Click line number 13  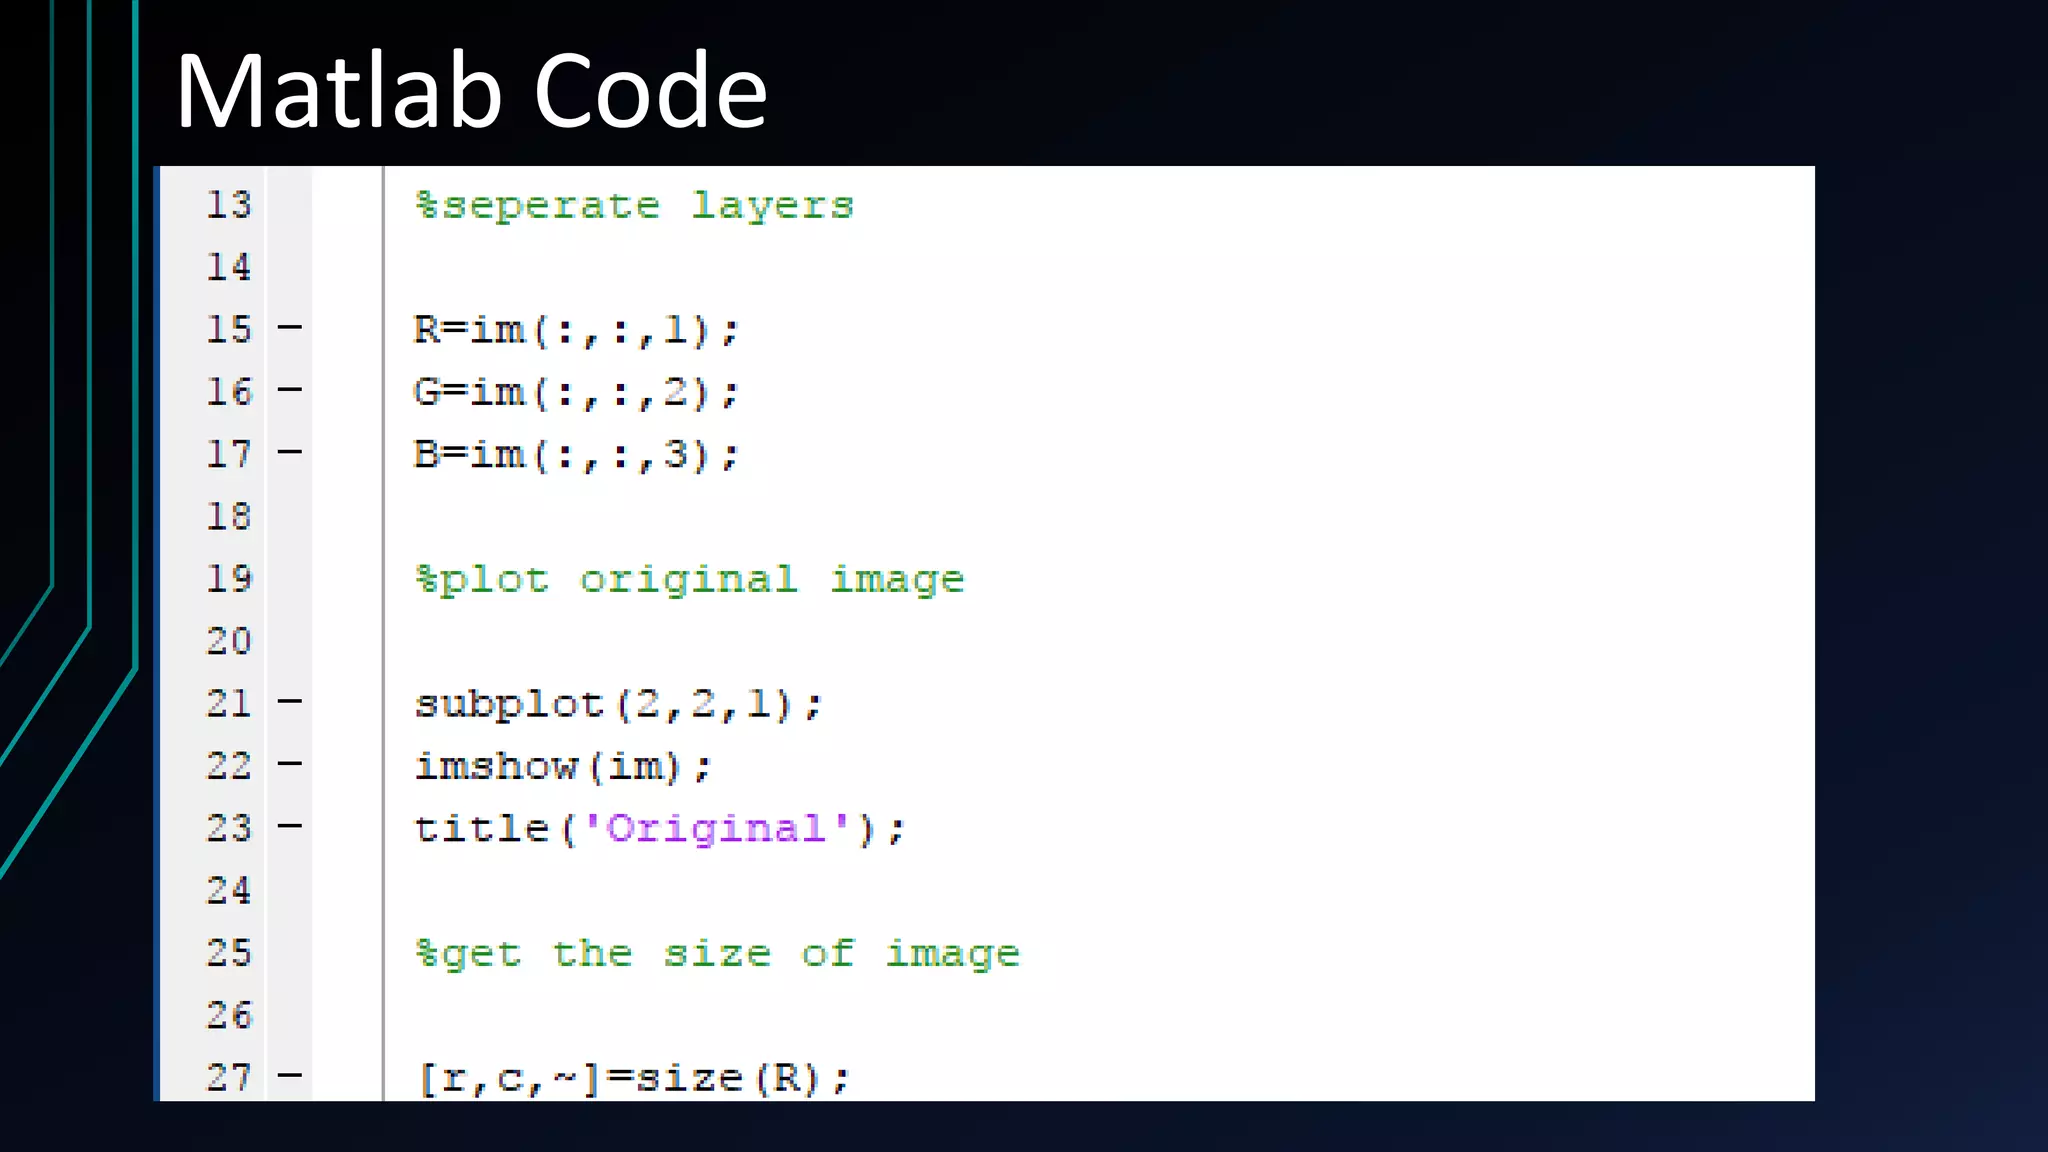tap(229, 205)
